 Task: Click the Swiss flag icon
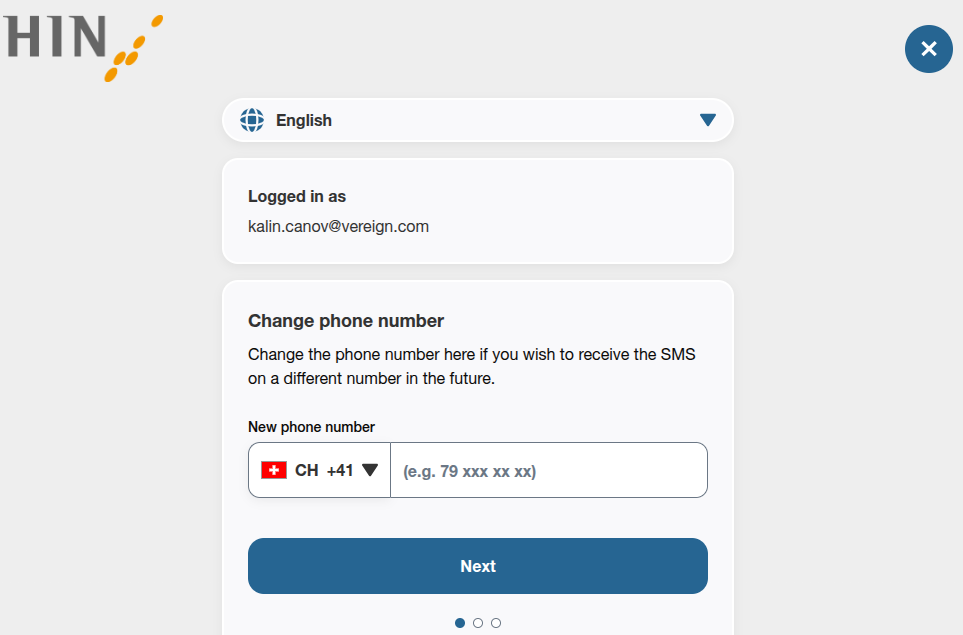pyautogui.click(x=274, y=470)
